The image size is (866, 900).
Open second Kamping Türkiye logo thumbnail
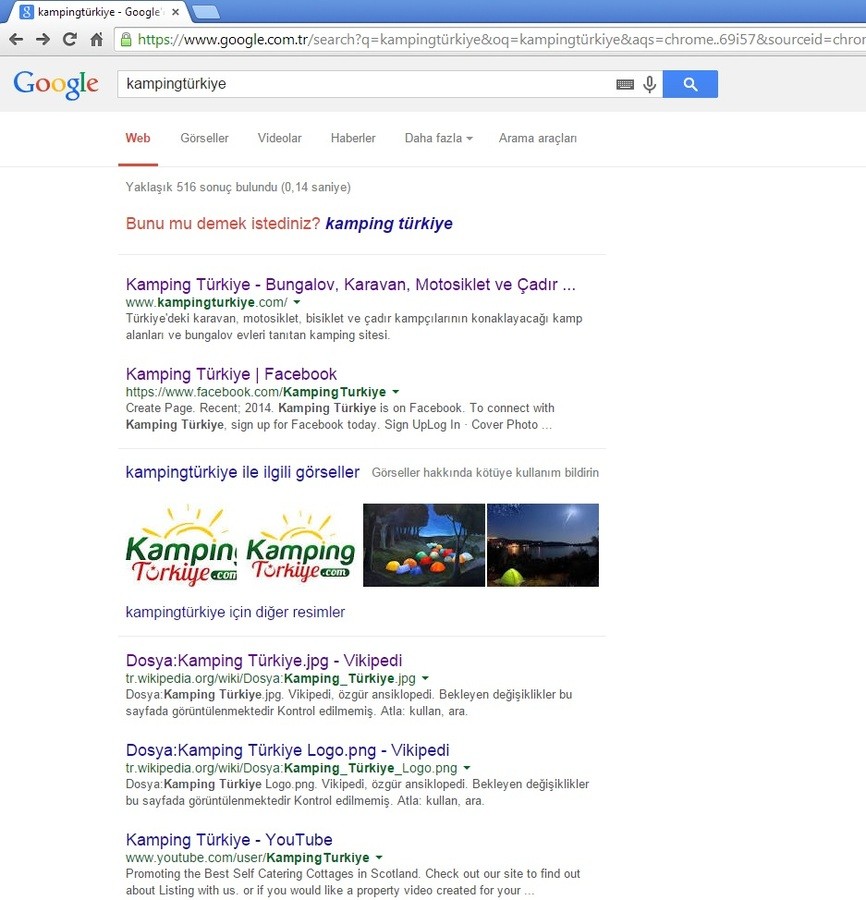pyautogui.click(x=300, y=545)
